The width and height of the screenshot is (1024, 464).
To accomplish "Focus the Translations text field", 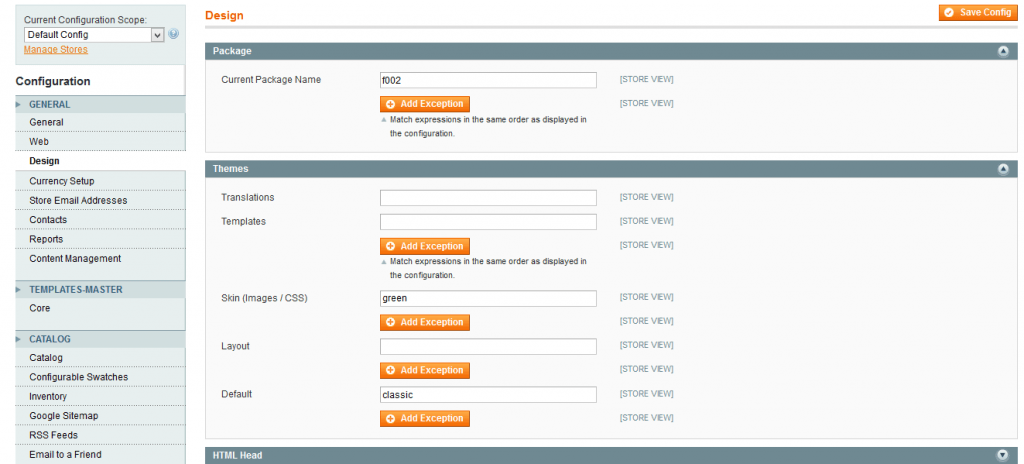I will (488, 198).
